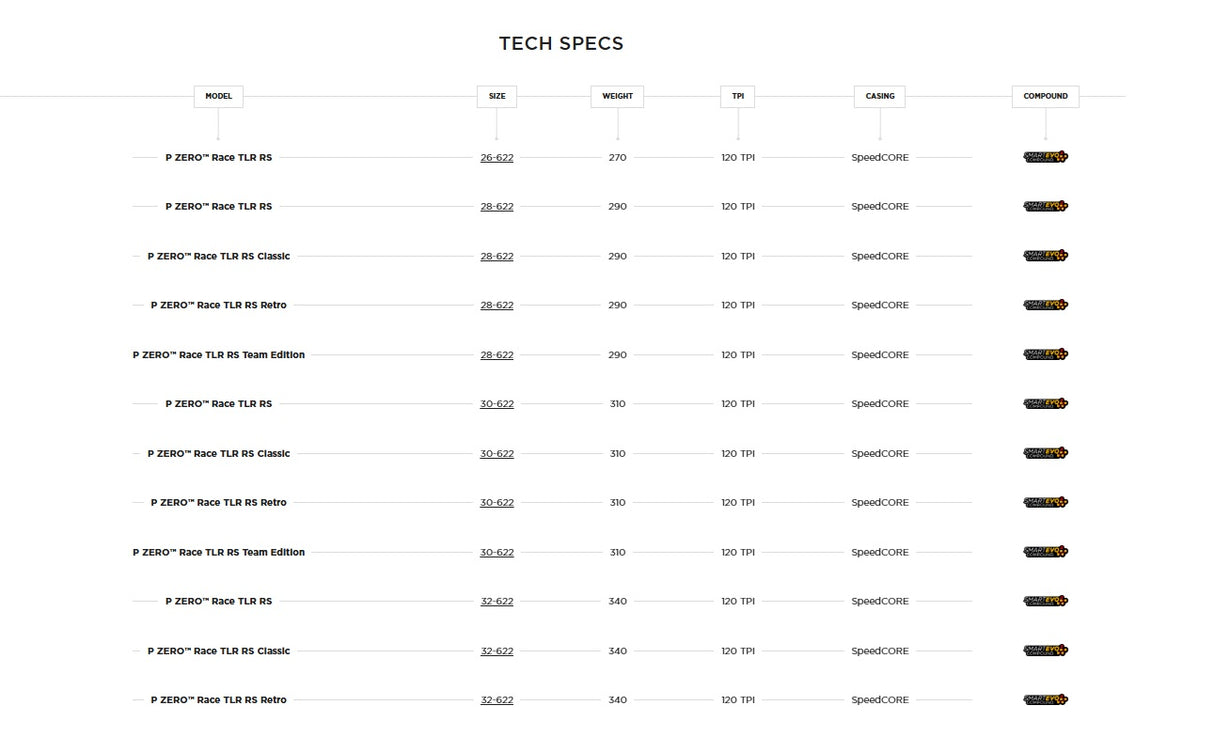Image resolution: width=1214 pixels, height=737 pixels.
Task: Select the P ZERO Race TLR RS Team Edition 28-622 model name
Action: (219, 355)
